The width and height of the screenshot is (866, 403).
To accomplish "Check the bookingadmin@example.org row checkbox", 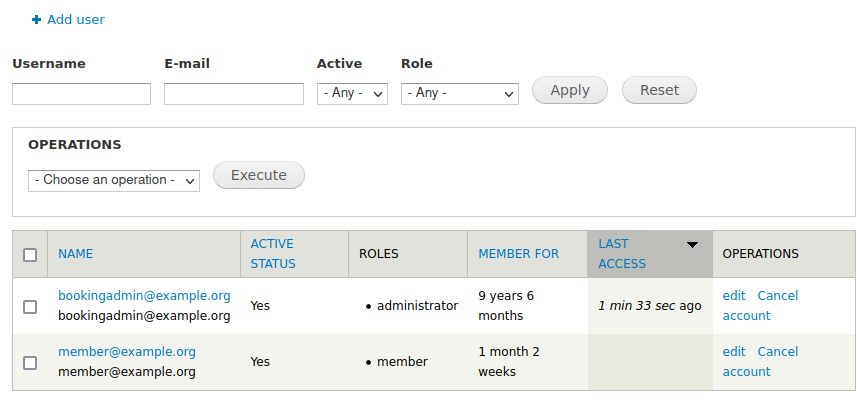I will (x=30, y=306).
